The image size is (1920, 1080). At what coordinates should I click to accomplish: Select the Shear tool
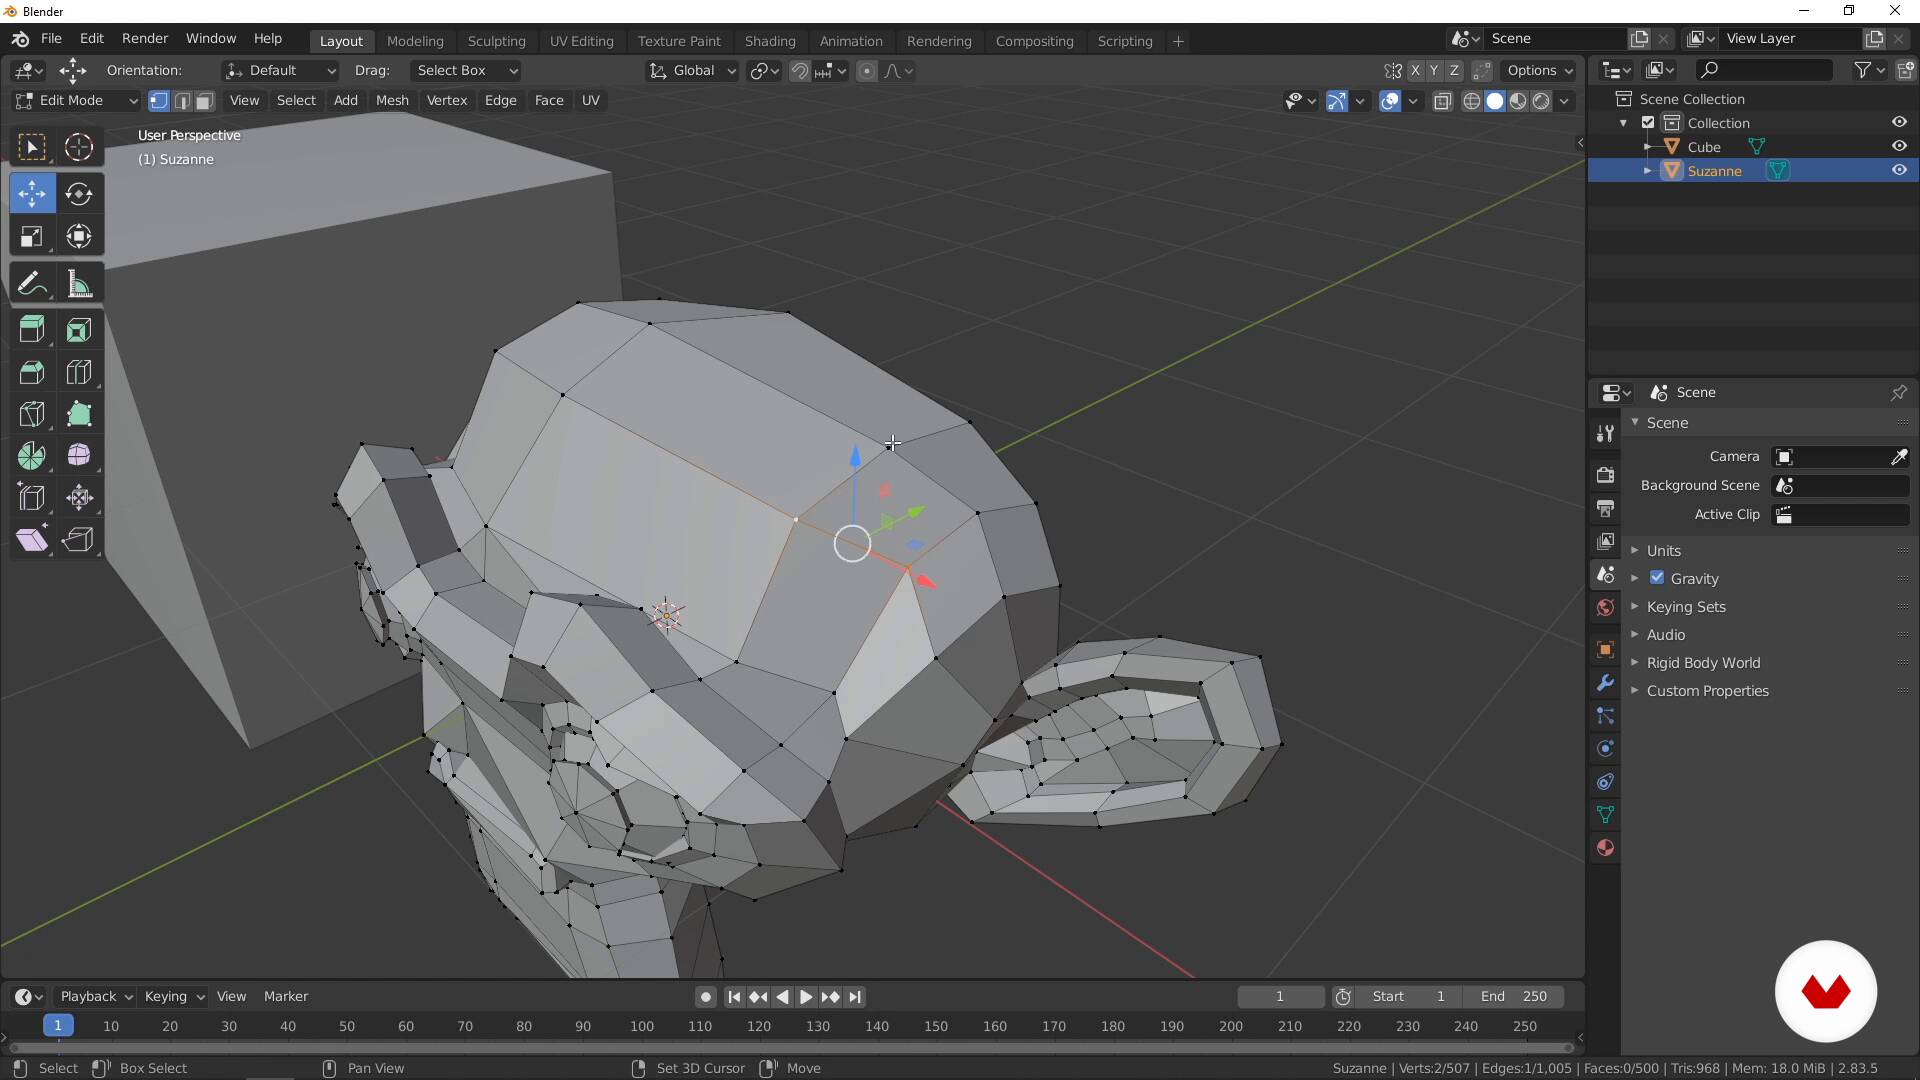(x=32, y=540)
